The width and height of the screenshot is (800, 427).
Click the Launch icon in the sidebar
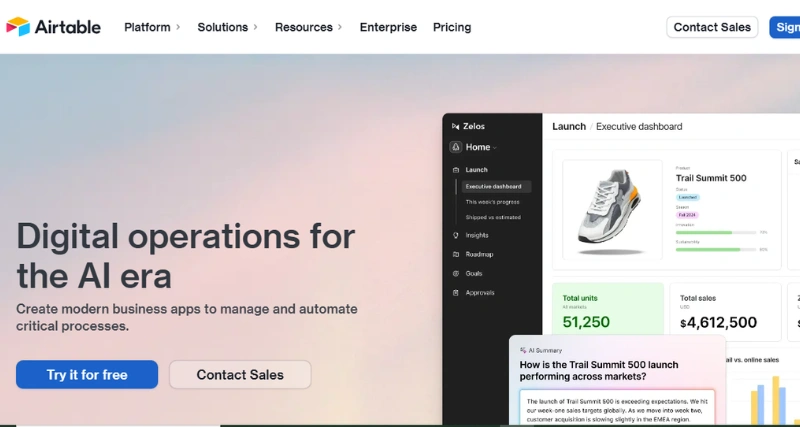pyautogui.click(x=456, y=170)
